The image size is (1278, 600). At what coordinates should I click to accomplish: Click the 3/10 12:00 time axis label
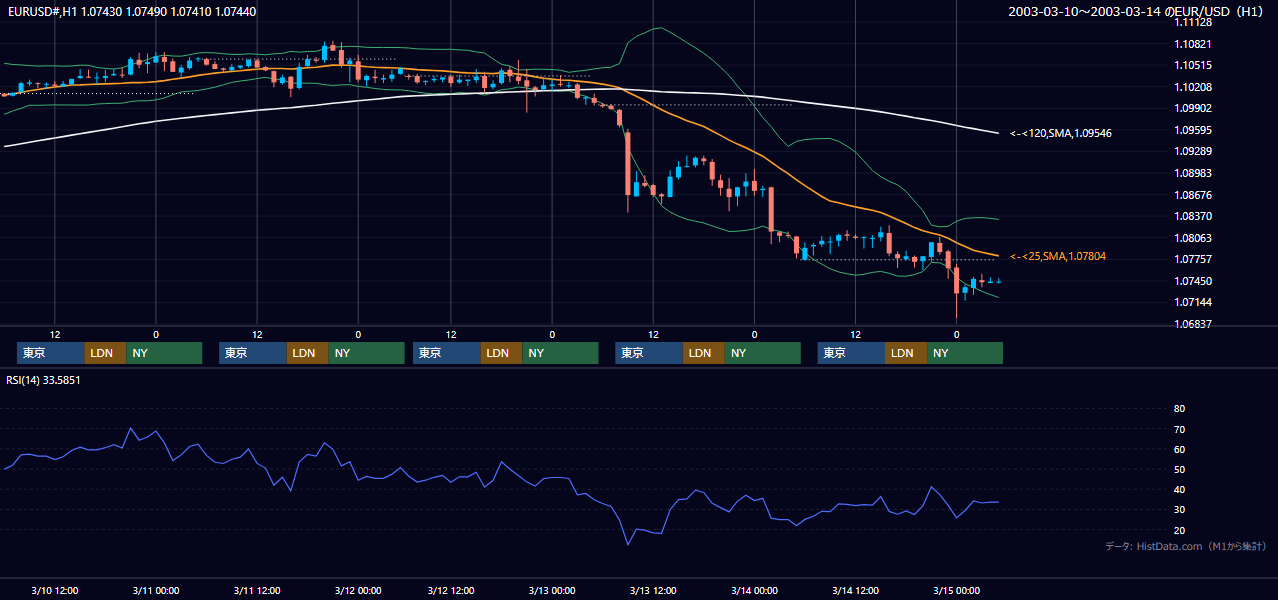click(x=55, y=591)
